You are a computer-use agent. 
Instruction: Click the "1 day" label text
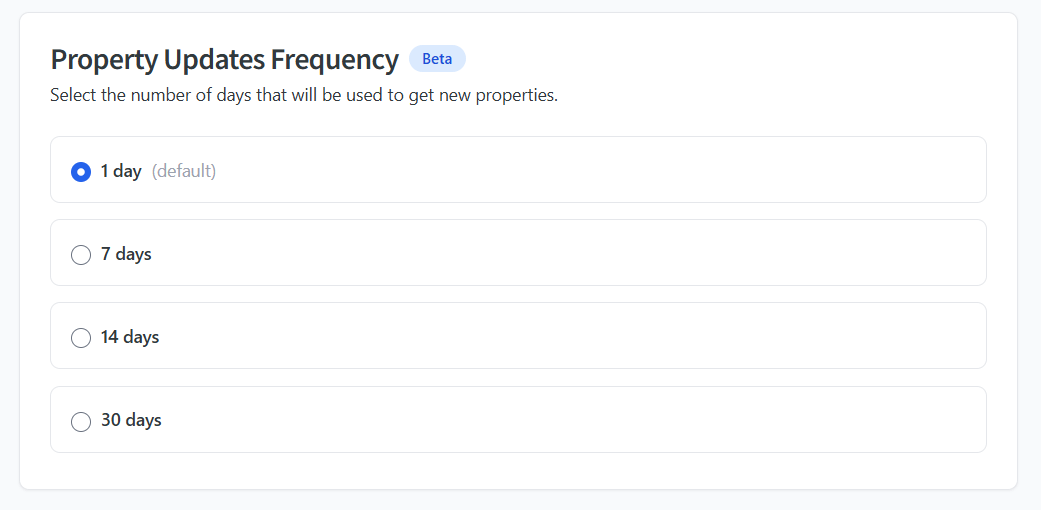coord(121,171)
